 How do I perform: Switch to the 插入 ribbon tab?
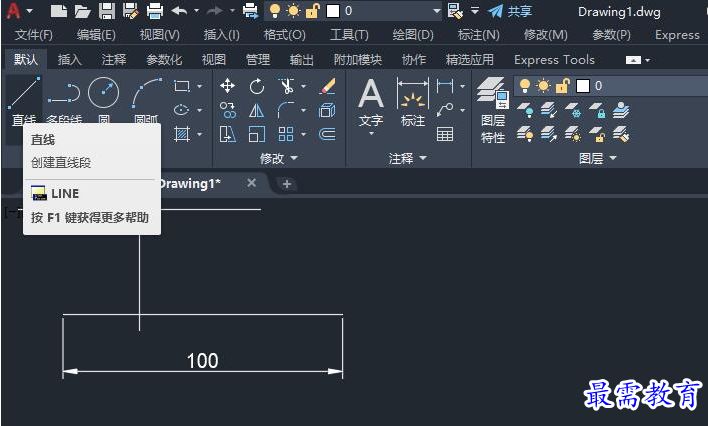[70, 60]
